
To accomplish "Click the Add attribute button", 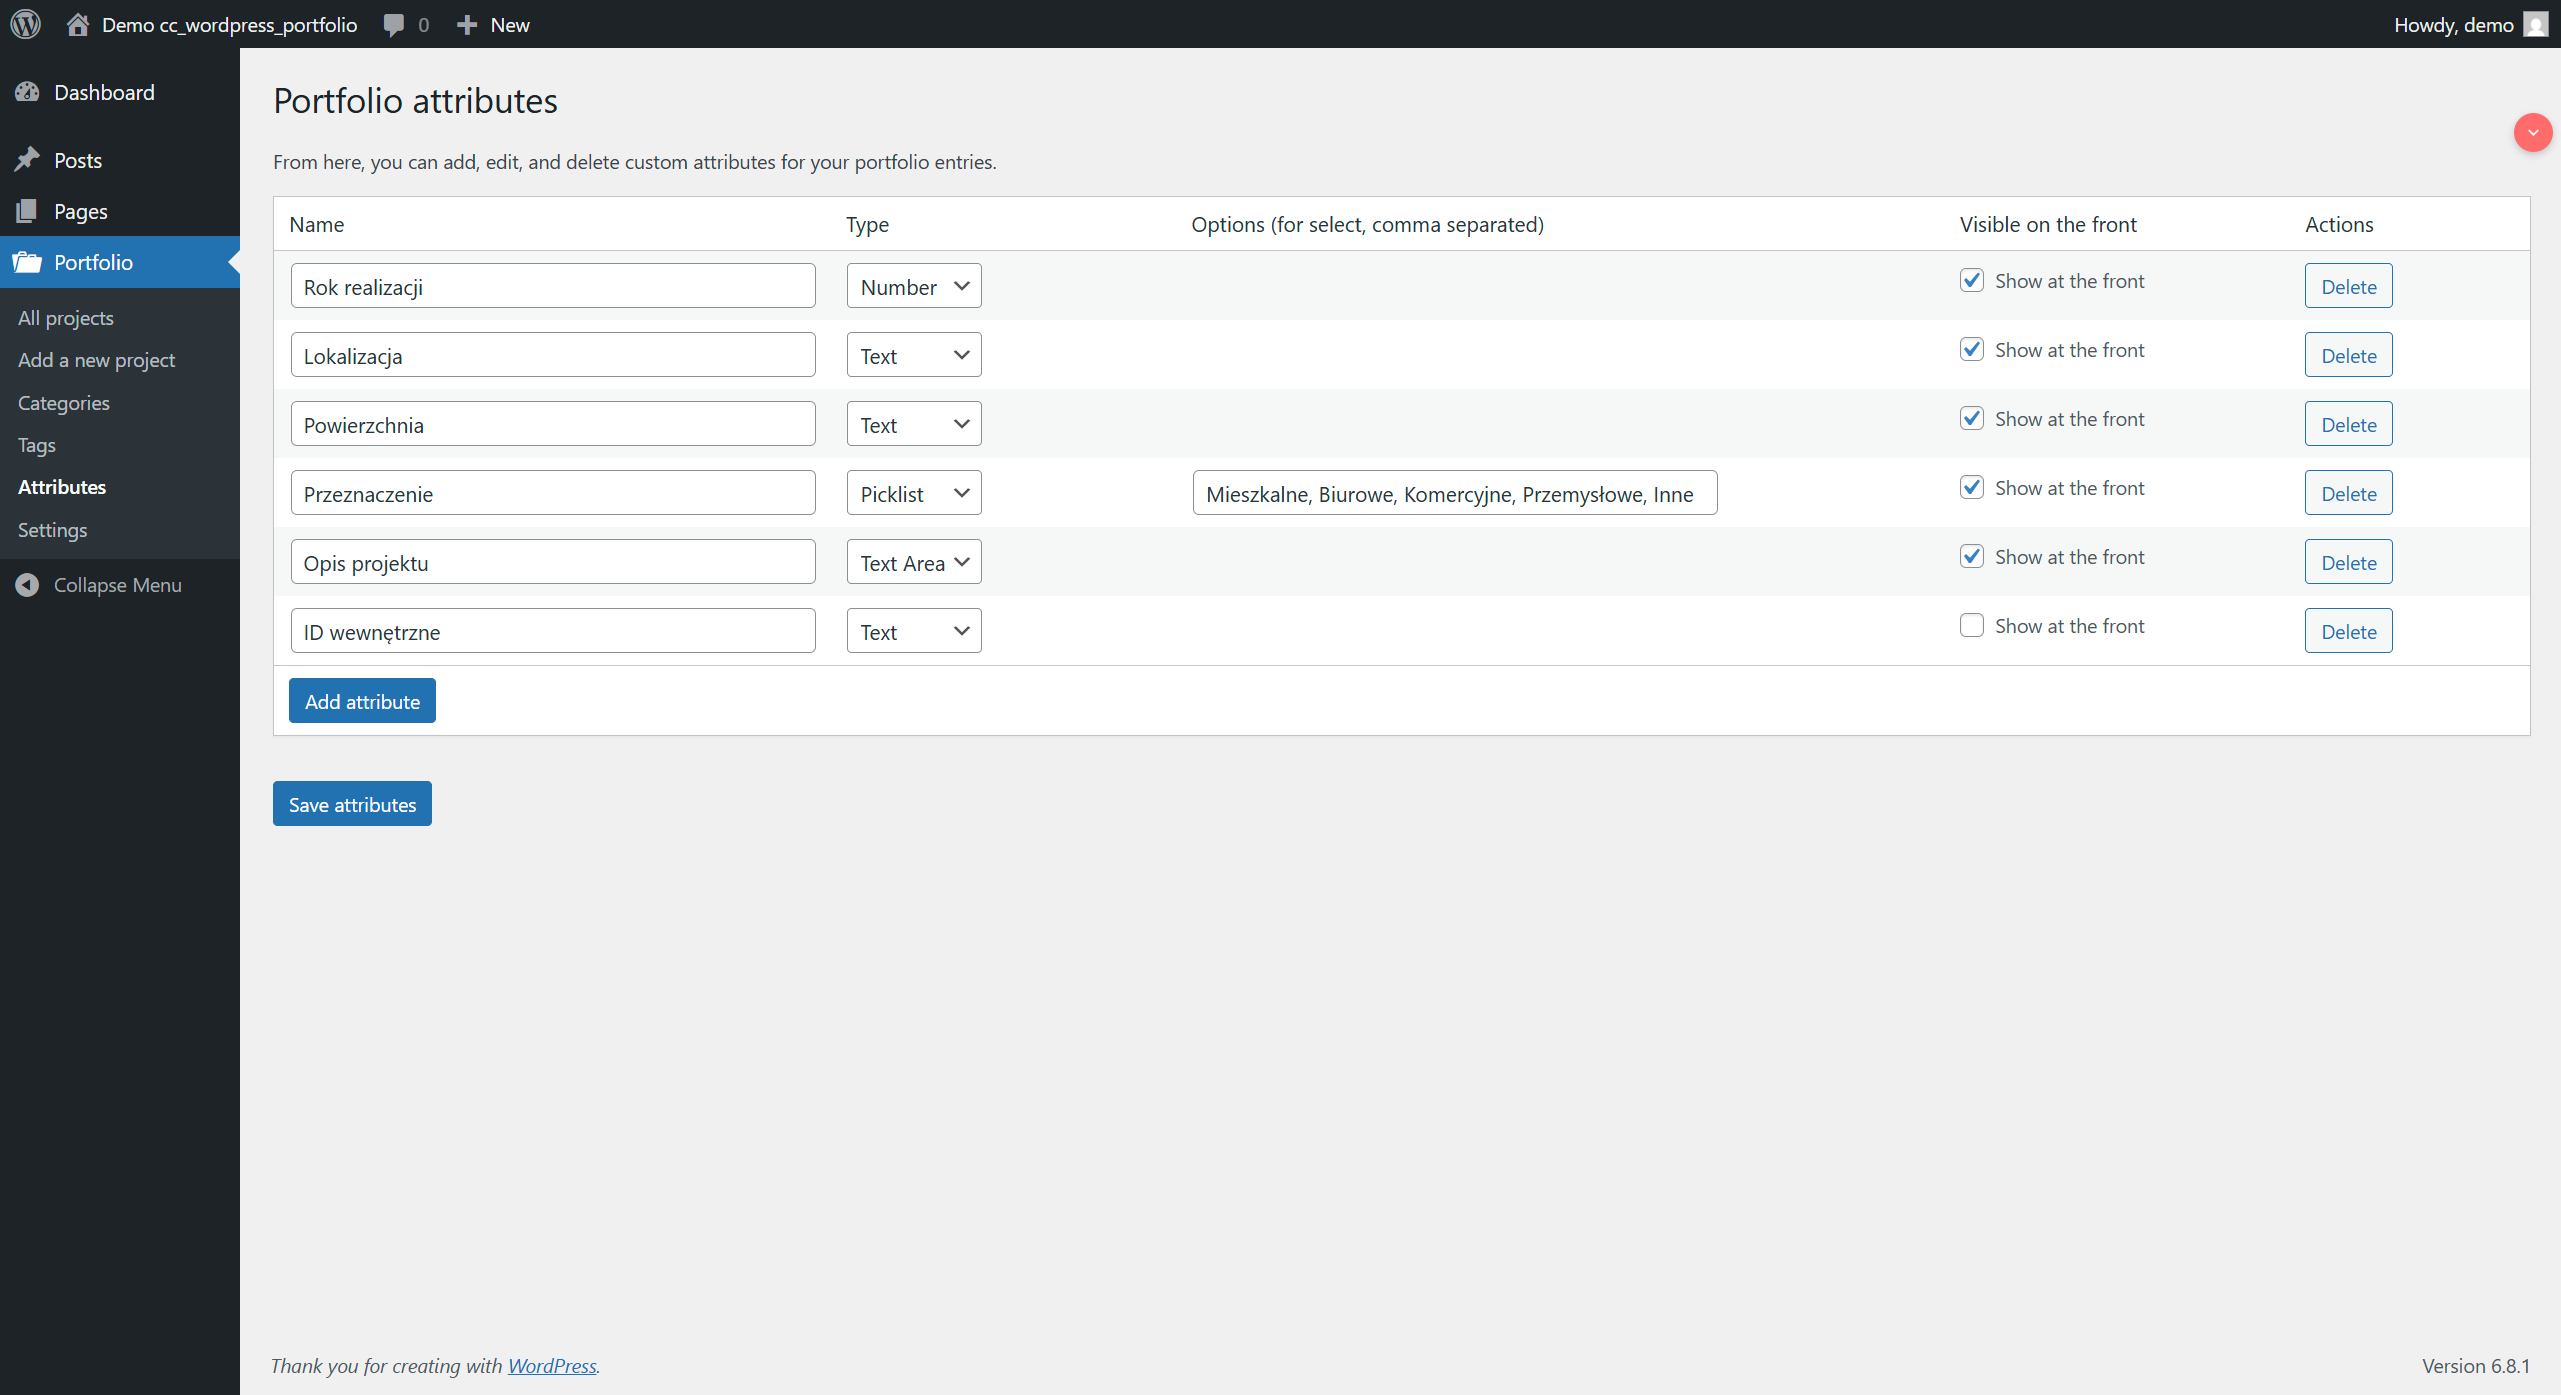I will 361,700.
